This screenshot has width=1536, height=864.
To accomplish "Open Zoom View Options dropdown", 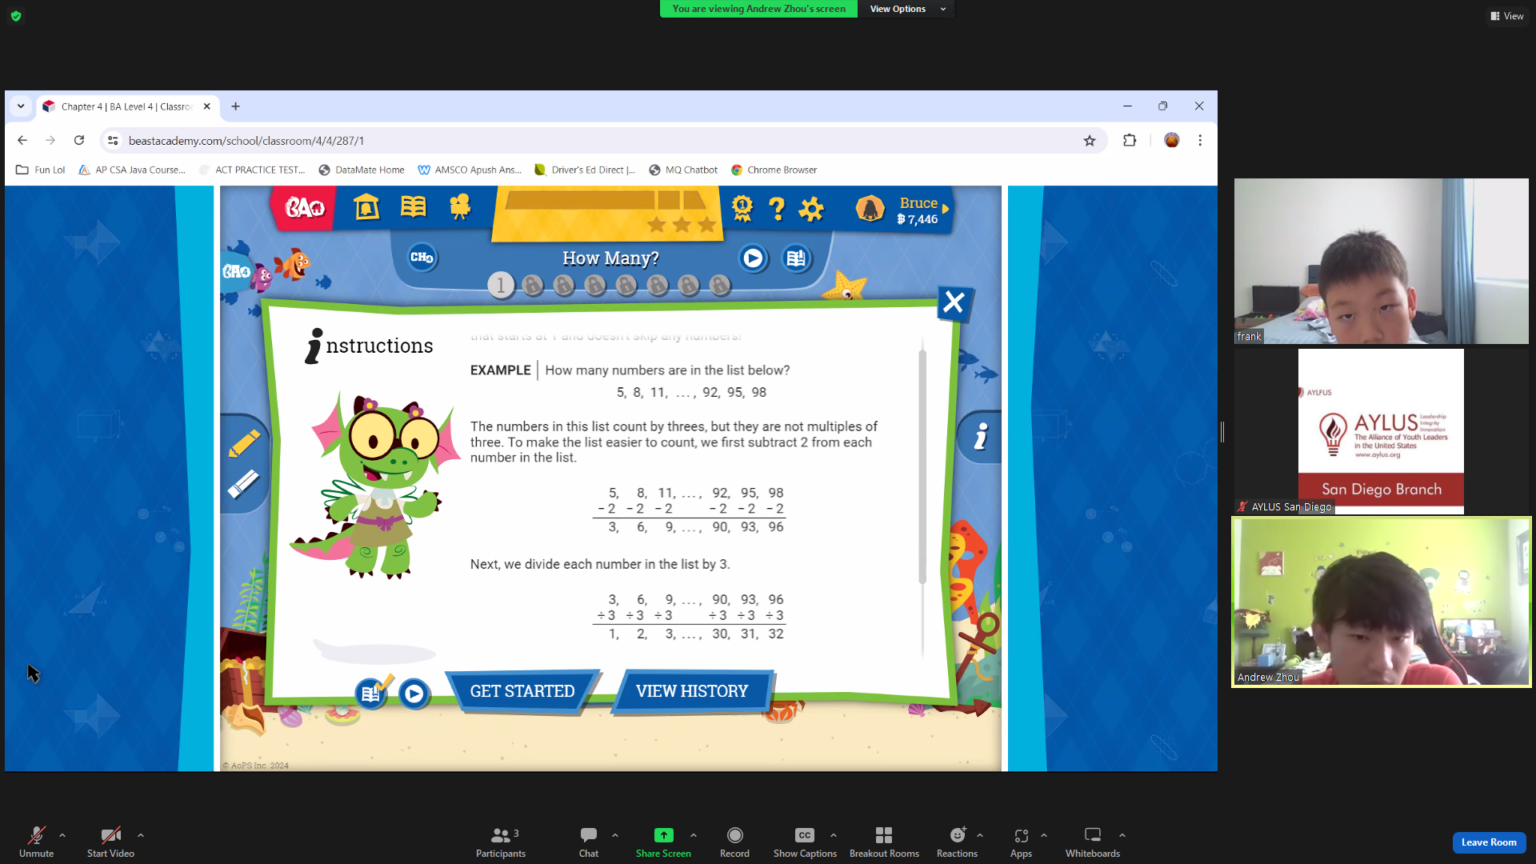I will click(907, 9).
